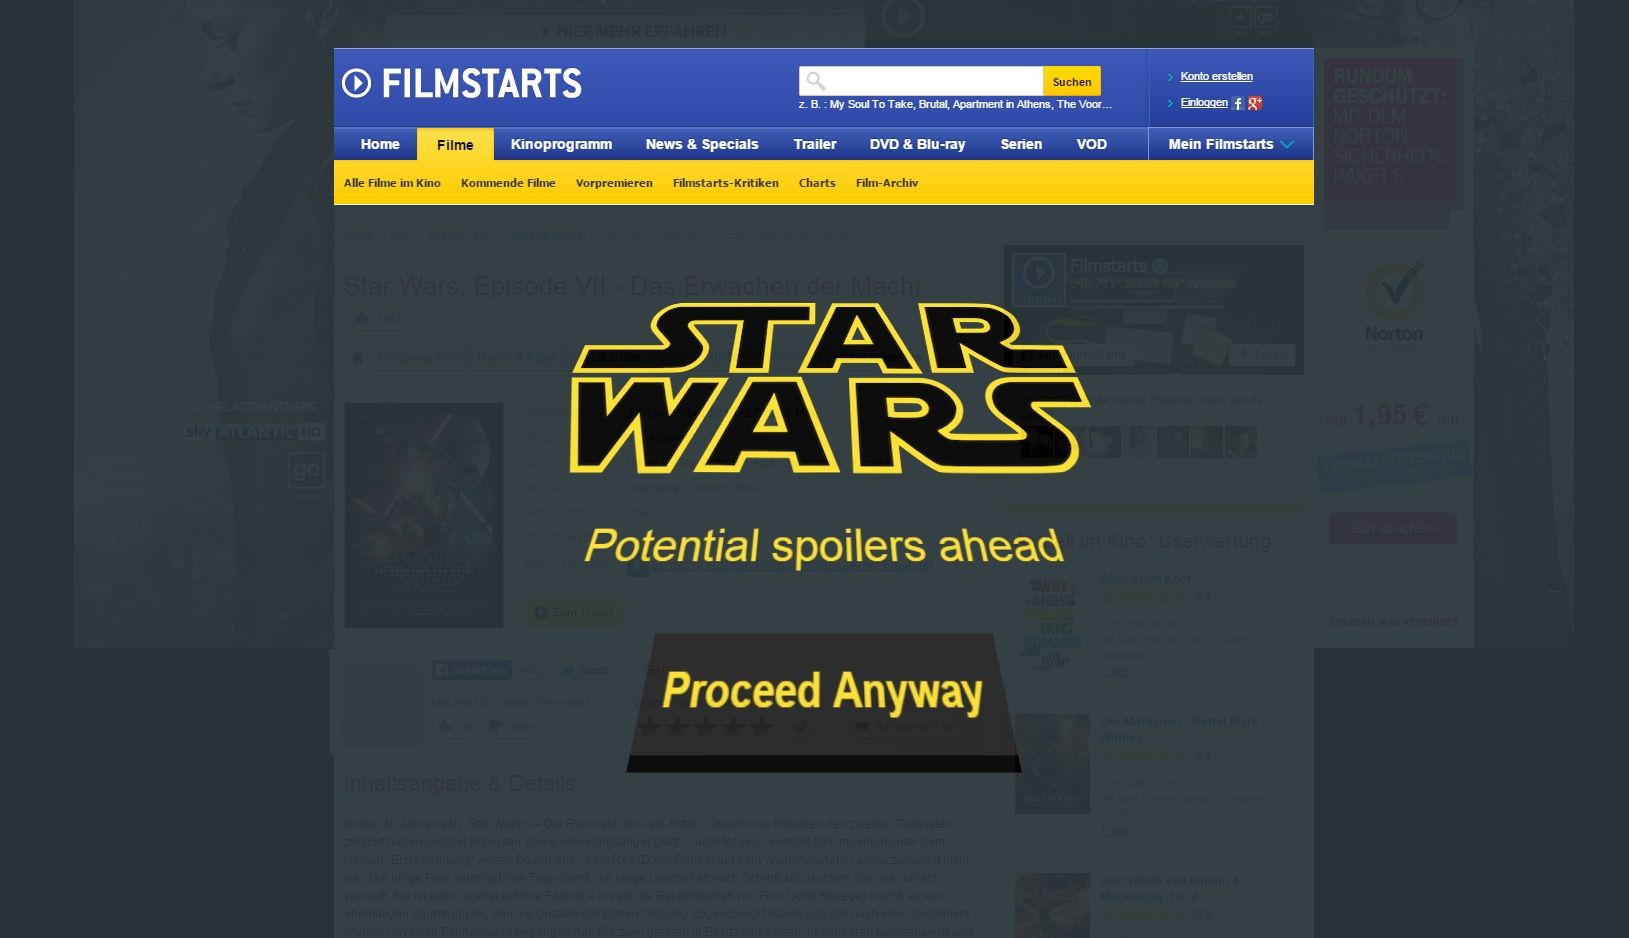Open the VOD menu item

coord(1091,144)
